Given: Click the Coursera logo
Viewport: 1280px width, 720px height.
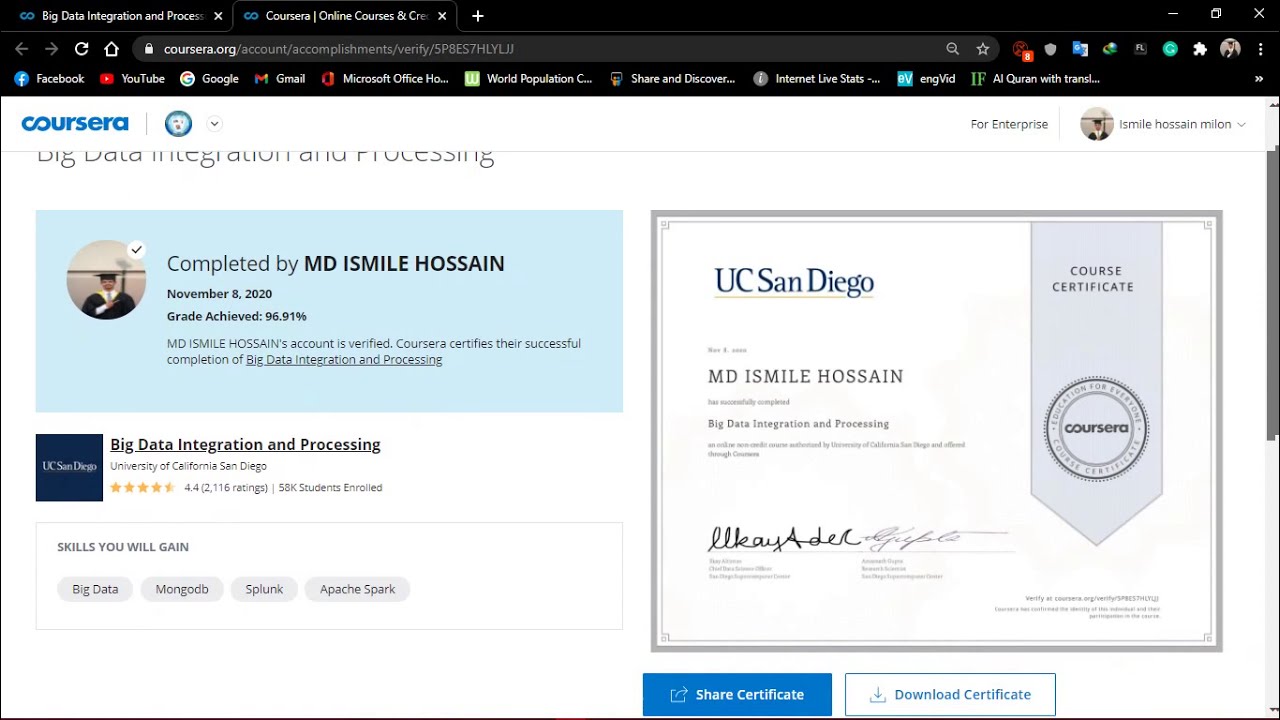Looking at the screenshot, I should 75,124.
